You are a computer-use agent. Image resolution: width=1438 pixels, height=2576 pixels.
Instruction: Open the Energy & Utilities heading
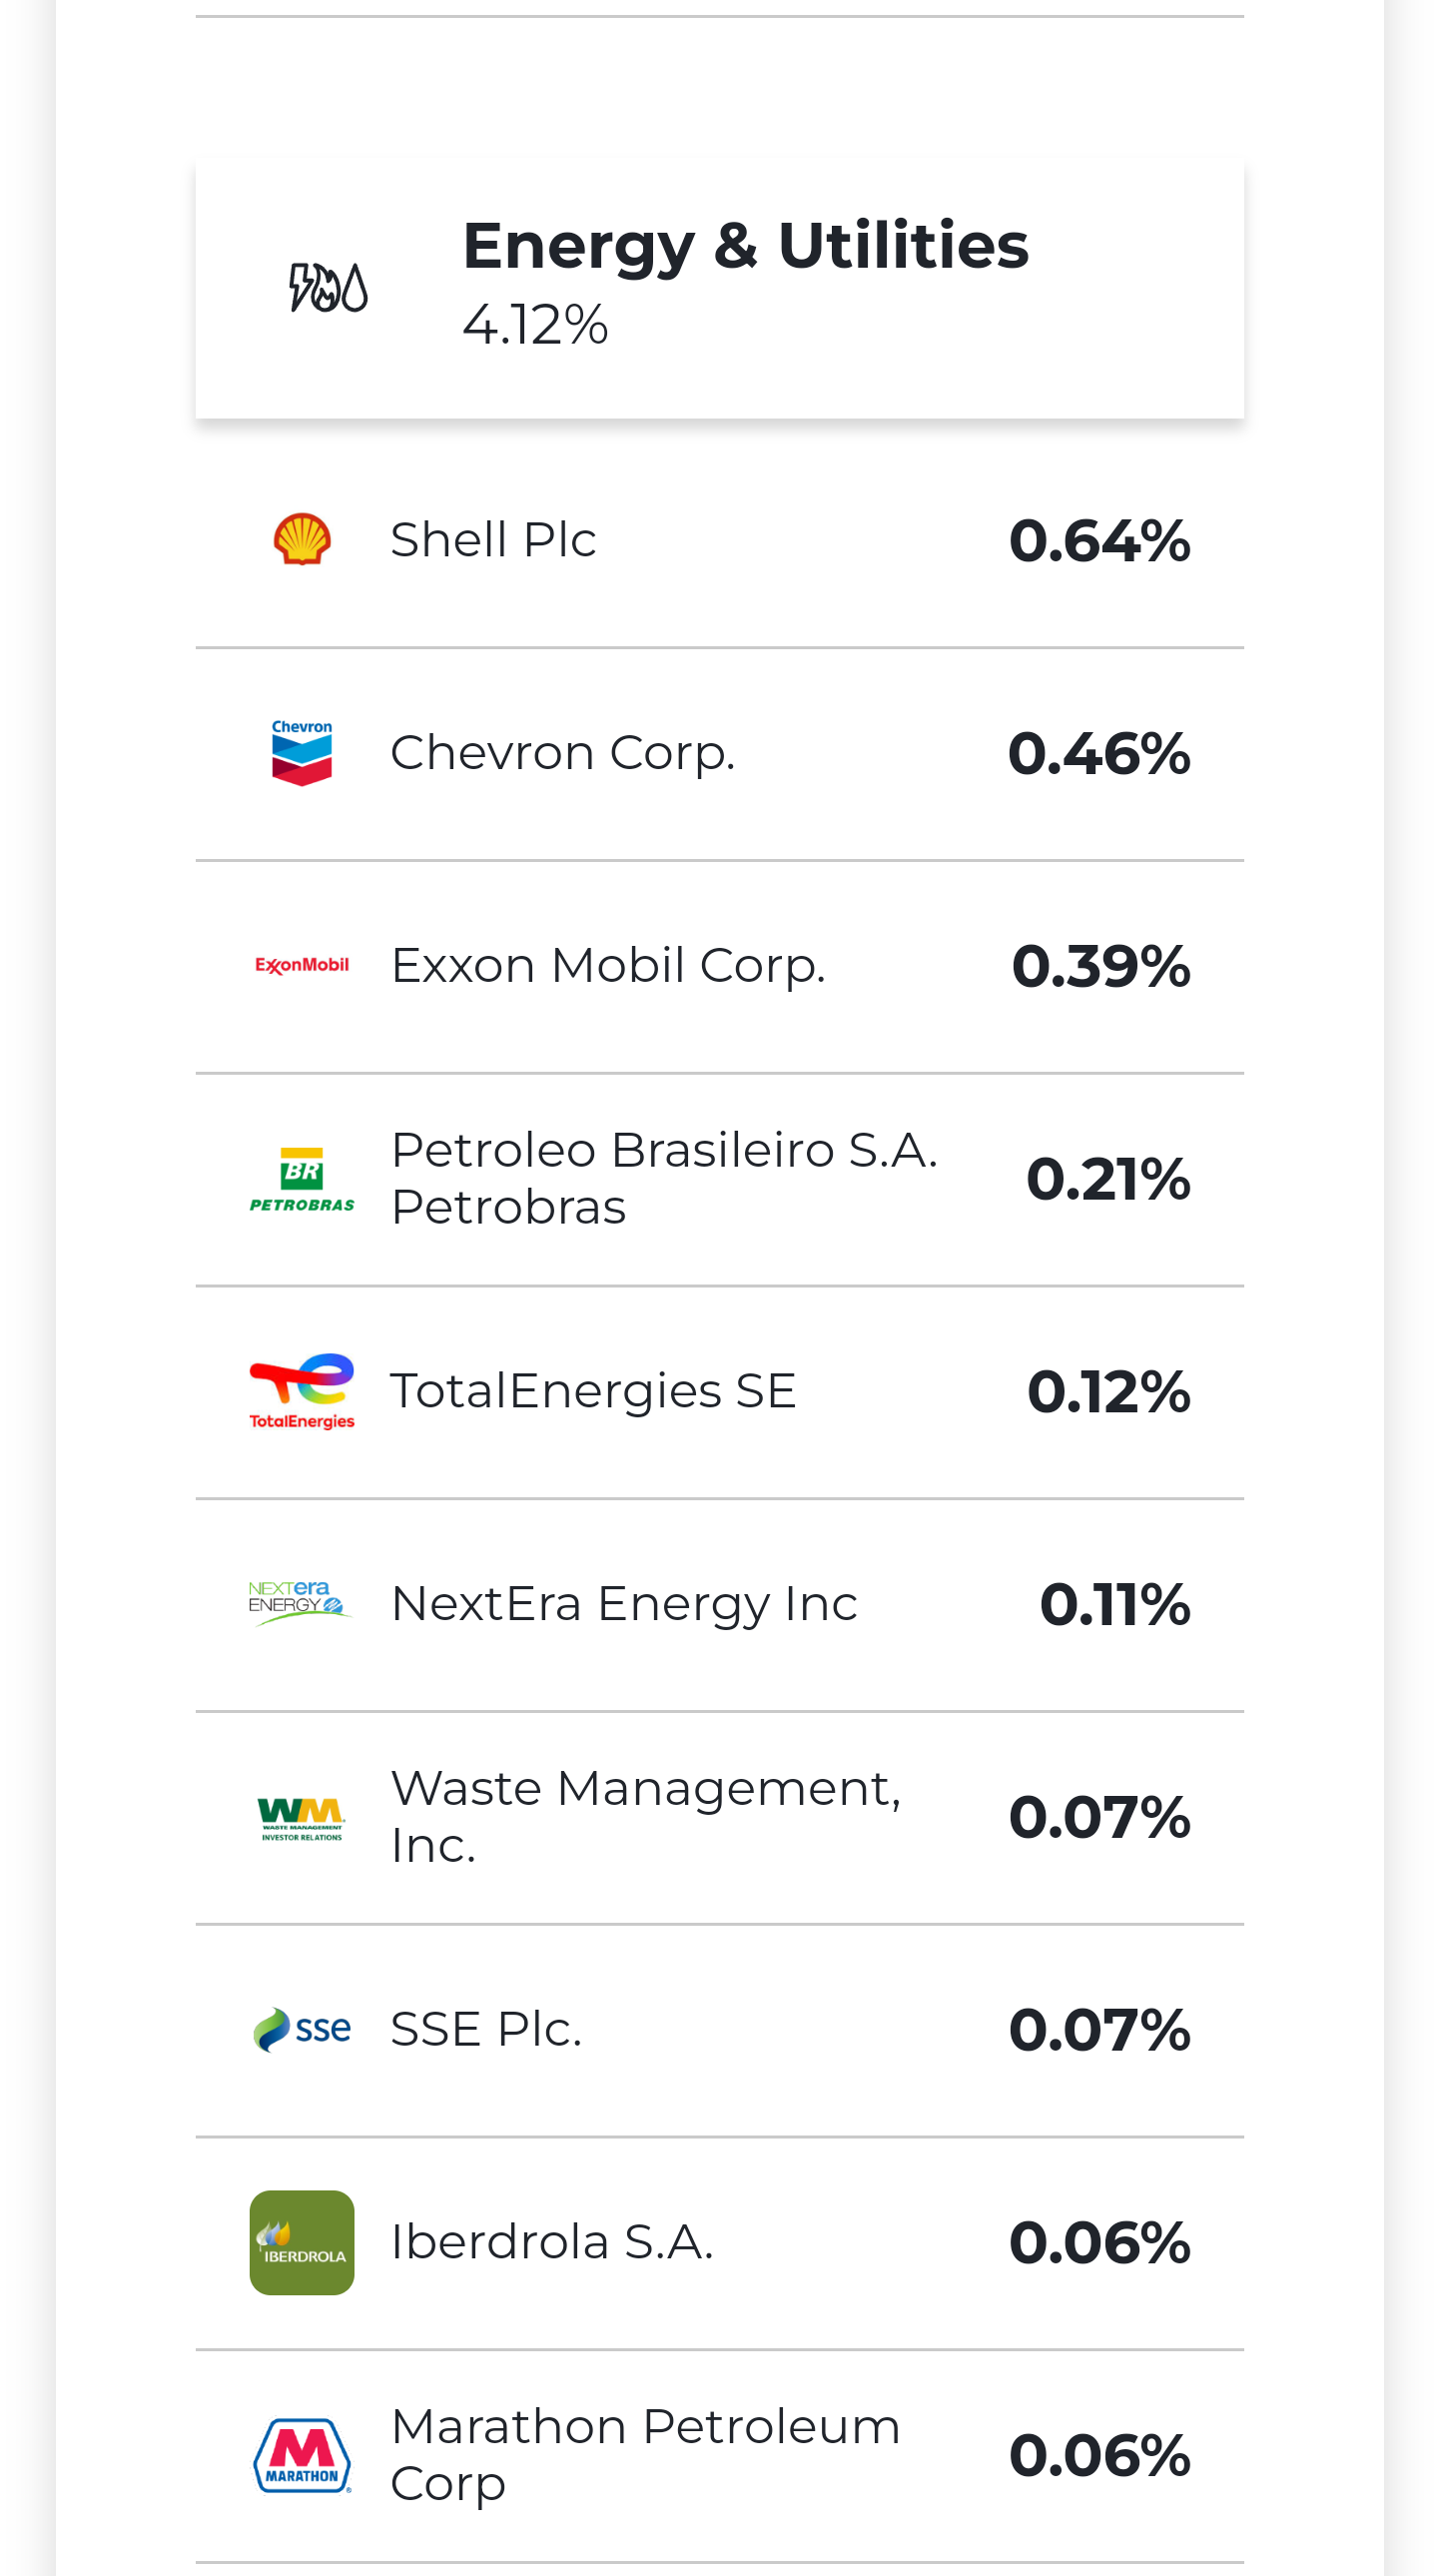point(745,246)
